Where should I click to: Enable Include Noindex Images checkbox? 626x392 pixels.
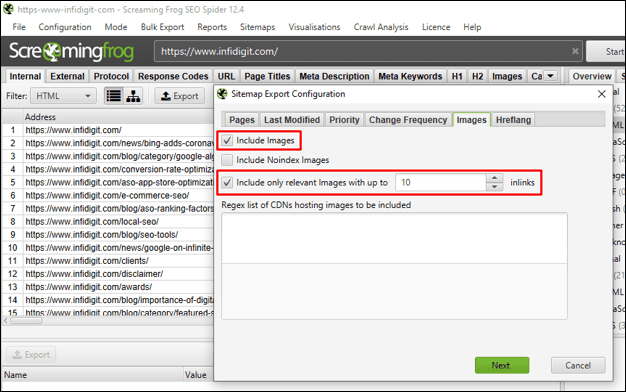pyautogui.click(x=227, y=160)
